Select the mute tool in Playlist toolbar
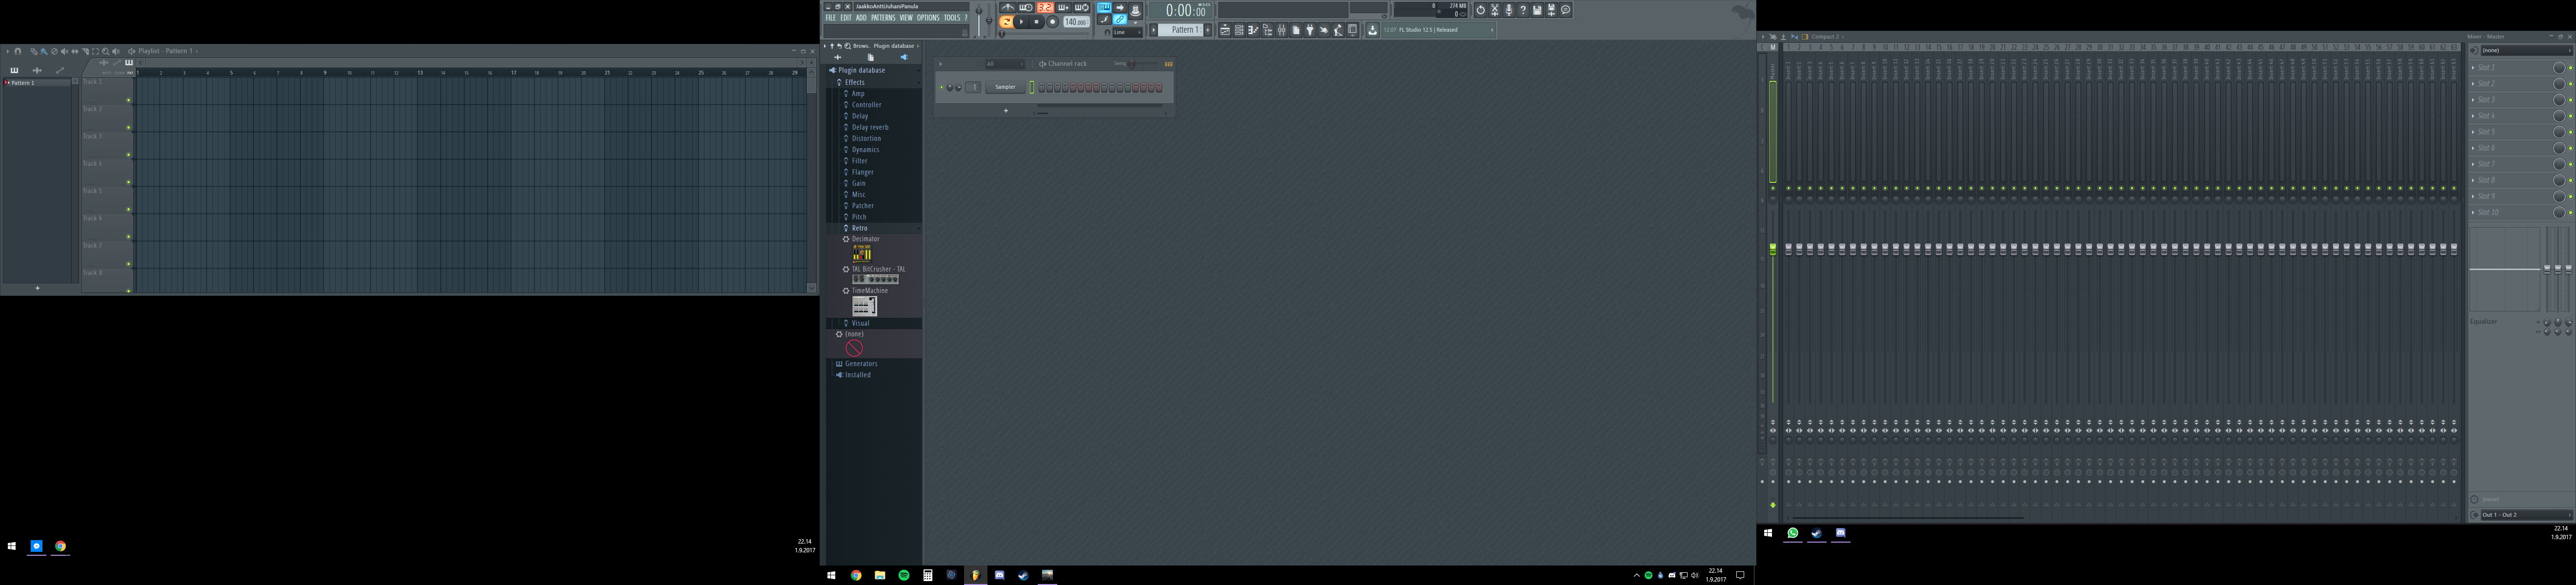The height and width of the screenshot is (585, 2576). (x=65, y=51)
